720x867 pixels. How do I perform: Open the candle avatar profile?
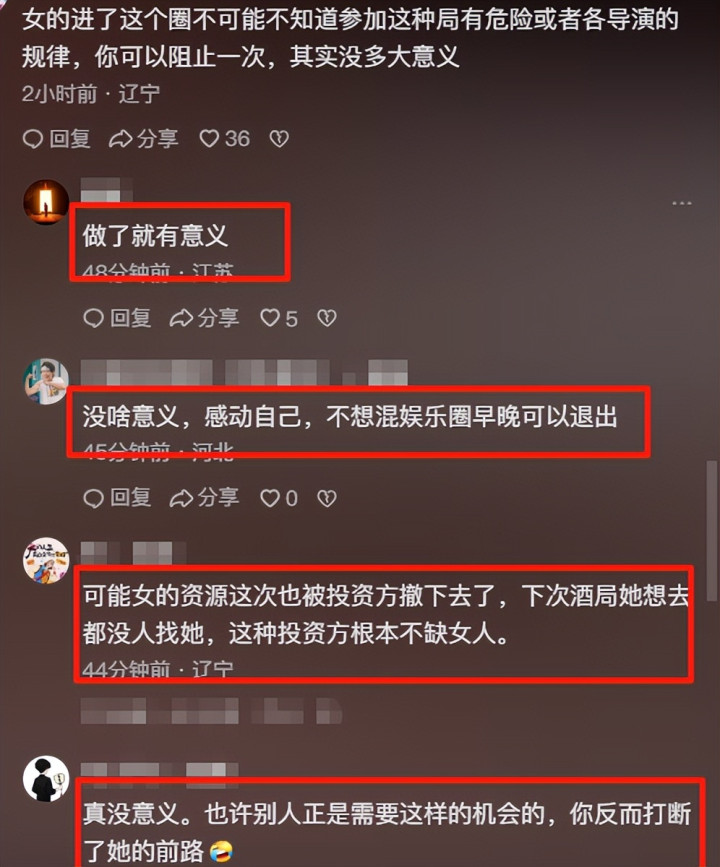[46, 202]
